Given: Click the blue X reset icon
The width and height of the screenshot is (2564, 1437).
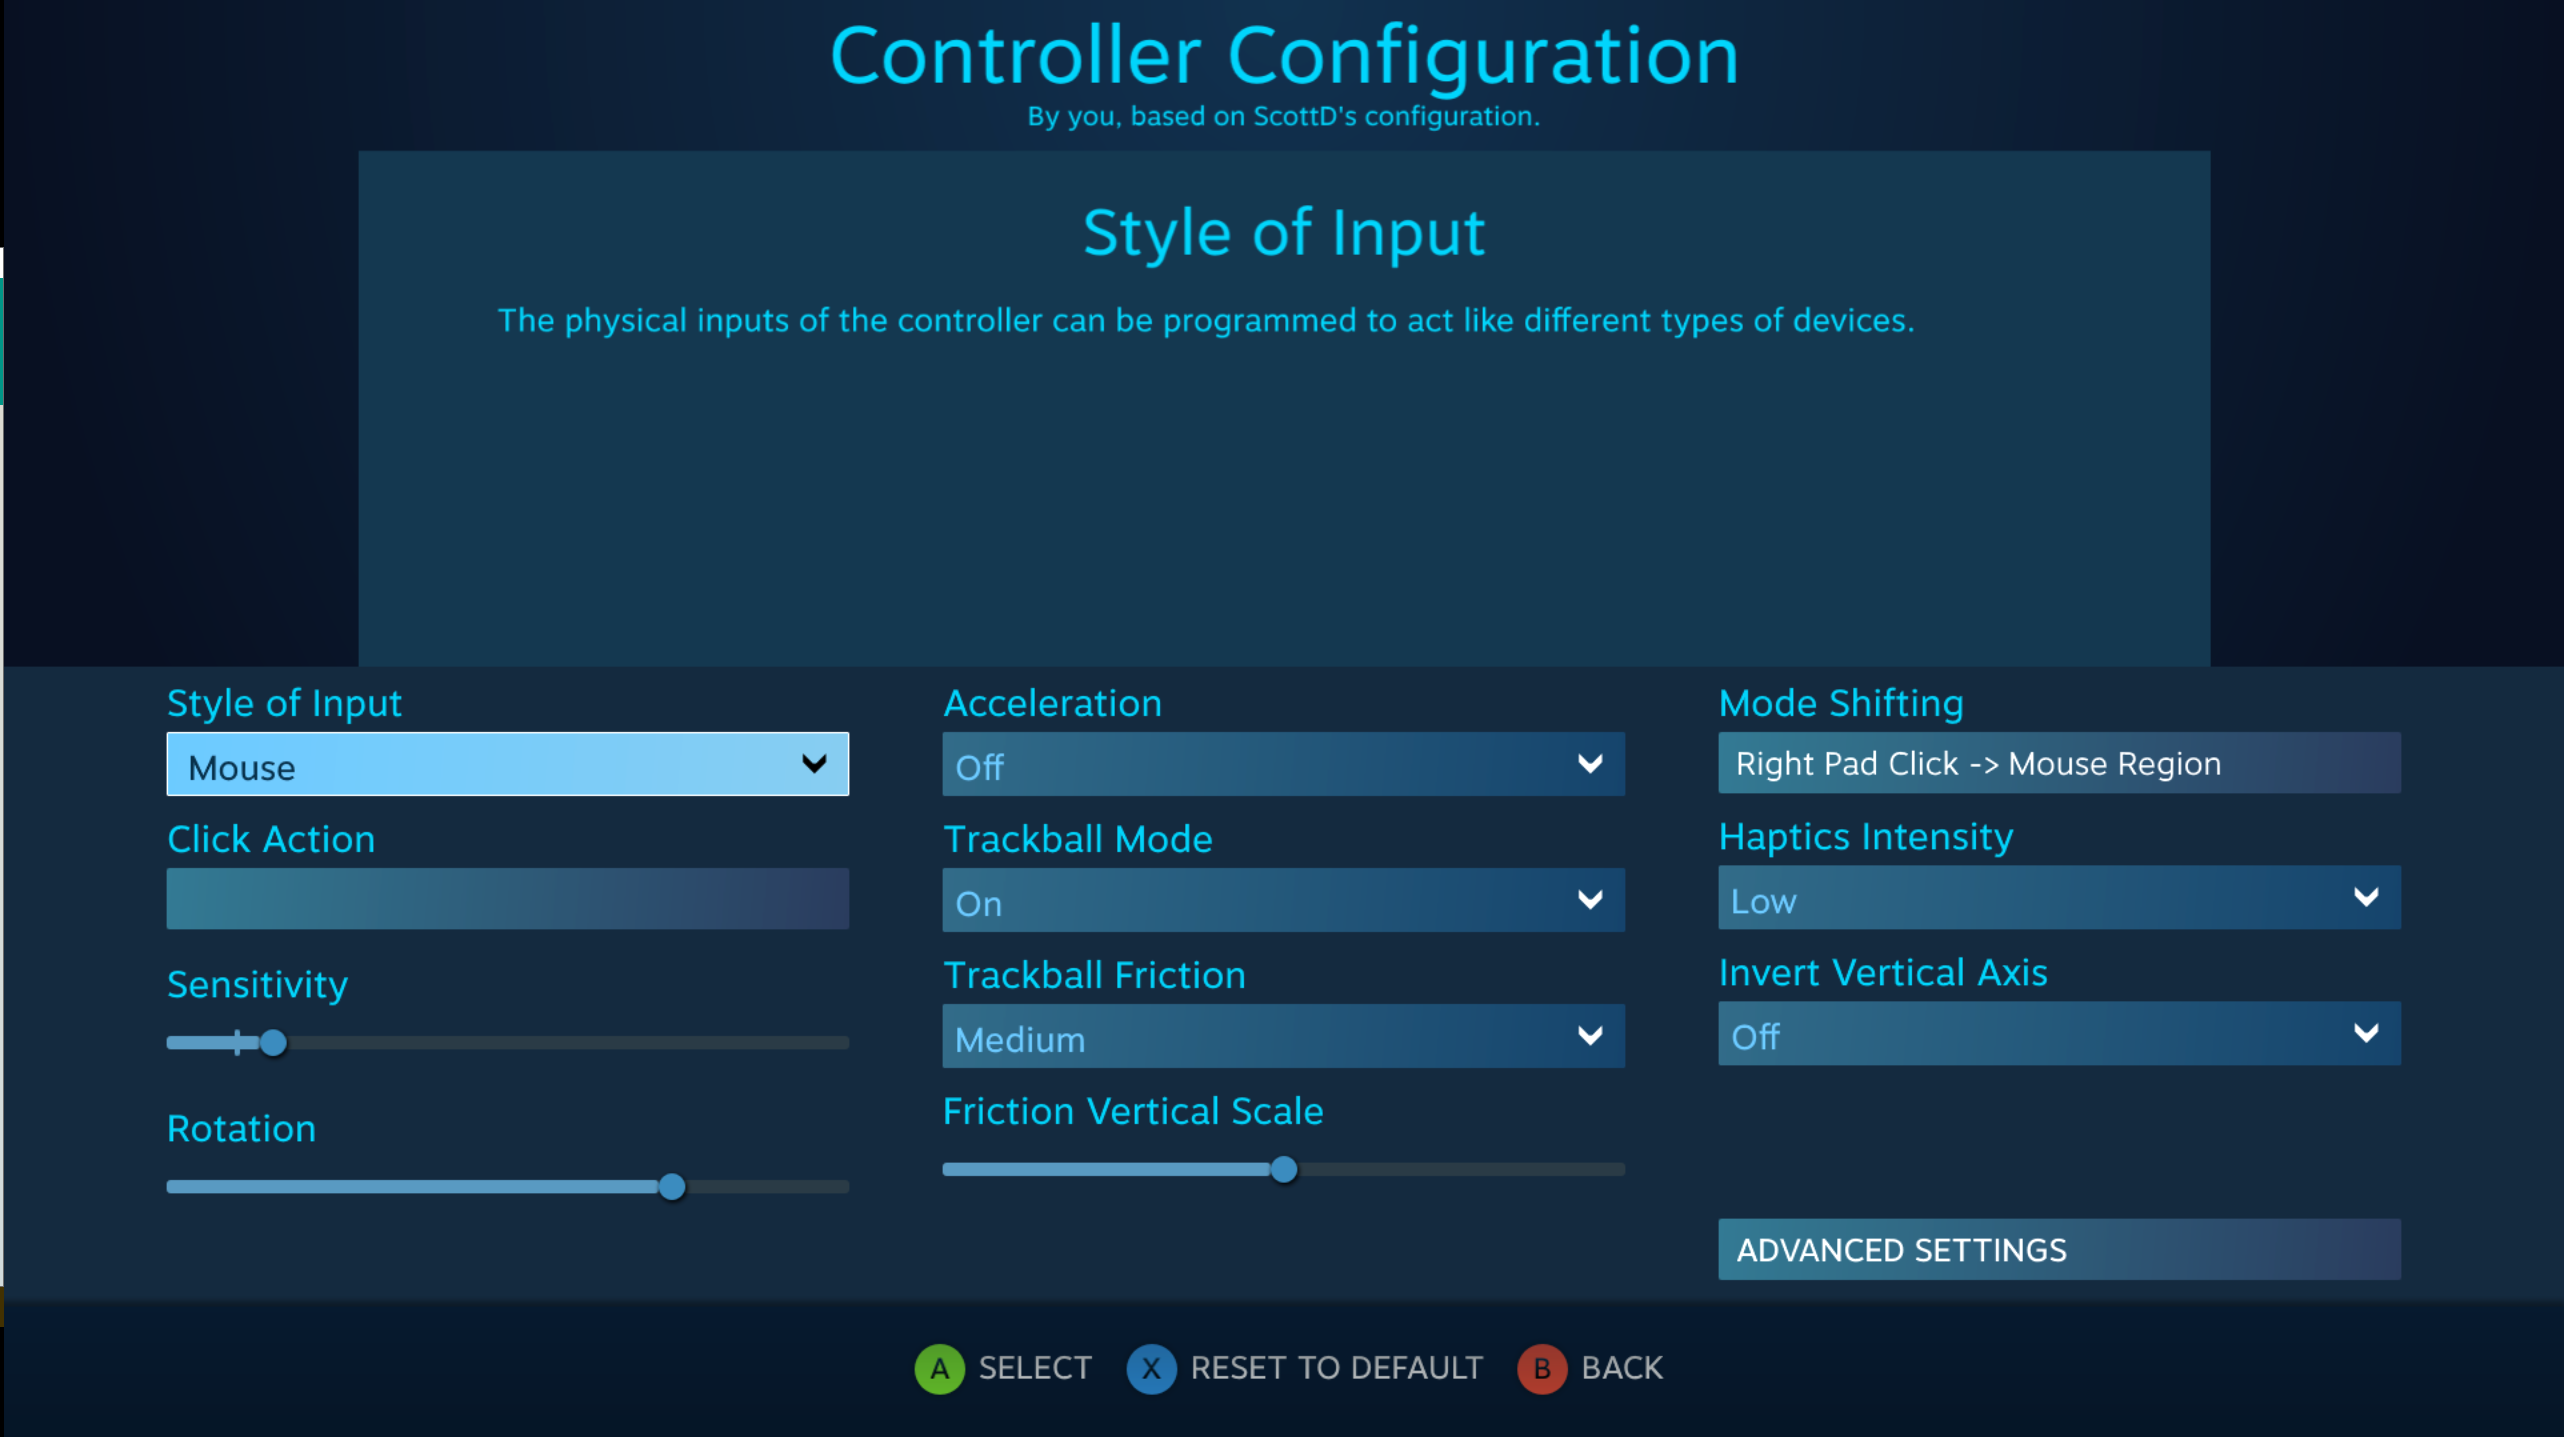Looking at the screenshot, I should tap(1151, 1368).
